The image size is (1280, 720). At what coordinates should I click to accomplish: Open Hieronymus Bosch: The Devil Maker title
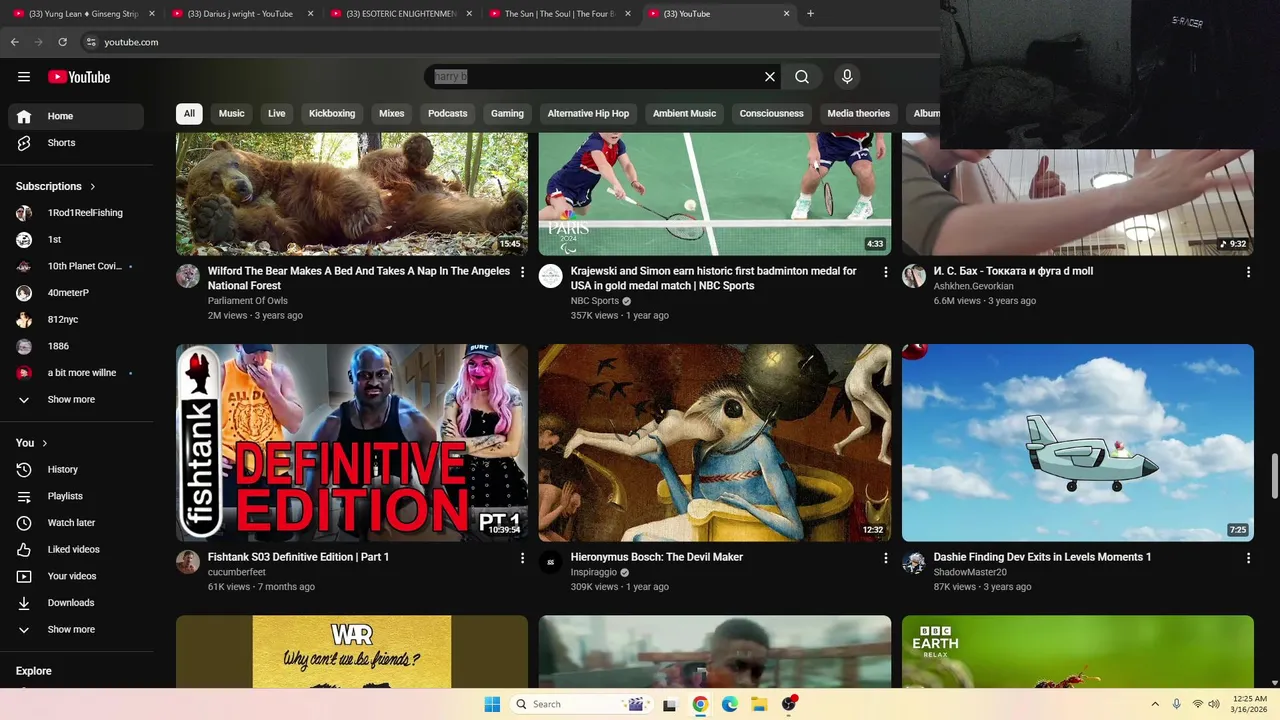click(657, 557)
